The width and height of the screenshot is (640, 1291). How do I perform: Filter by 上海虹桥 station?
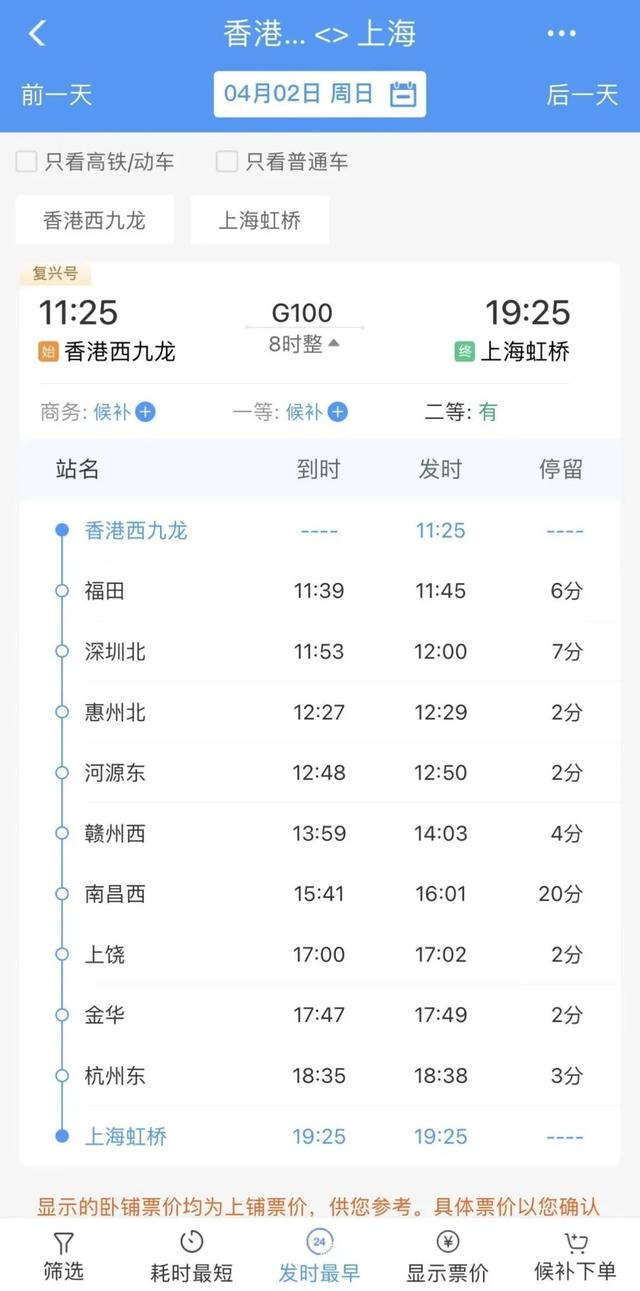pyautogui.click(x=260, y=220)
